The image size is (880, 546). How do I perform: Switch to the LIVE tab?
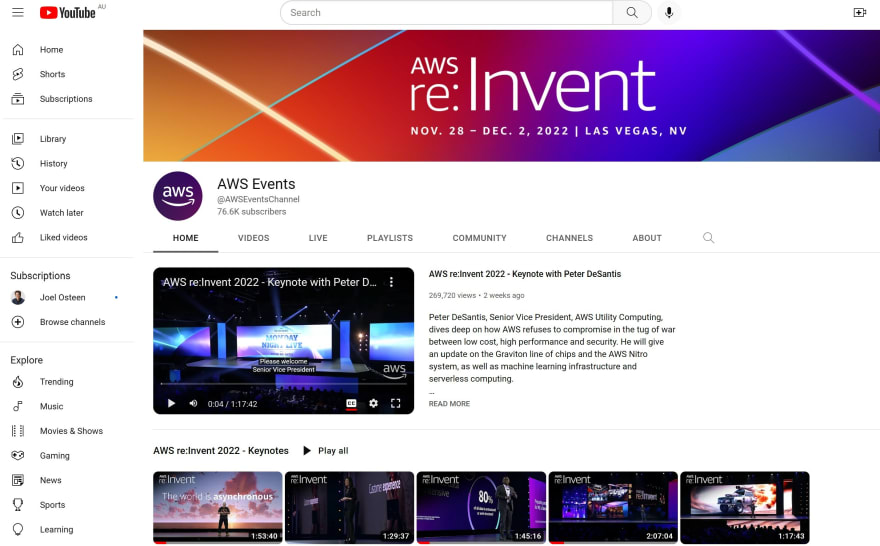[x=318, y=238]
